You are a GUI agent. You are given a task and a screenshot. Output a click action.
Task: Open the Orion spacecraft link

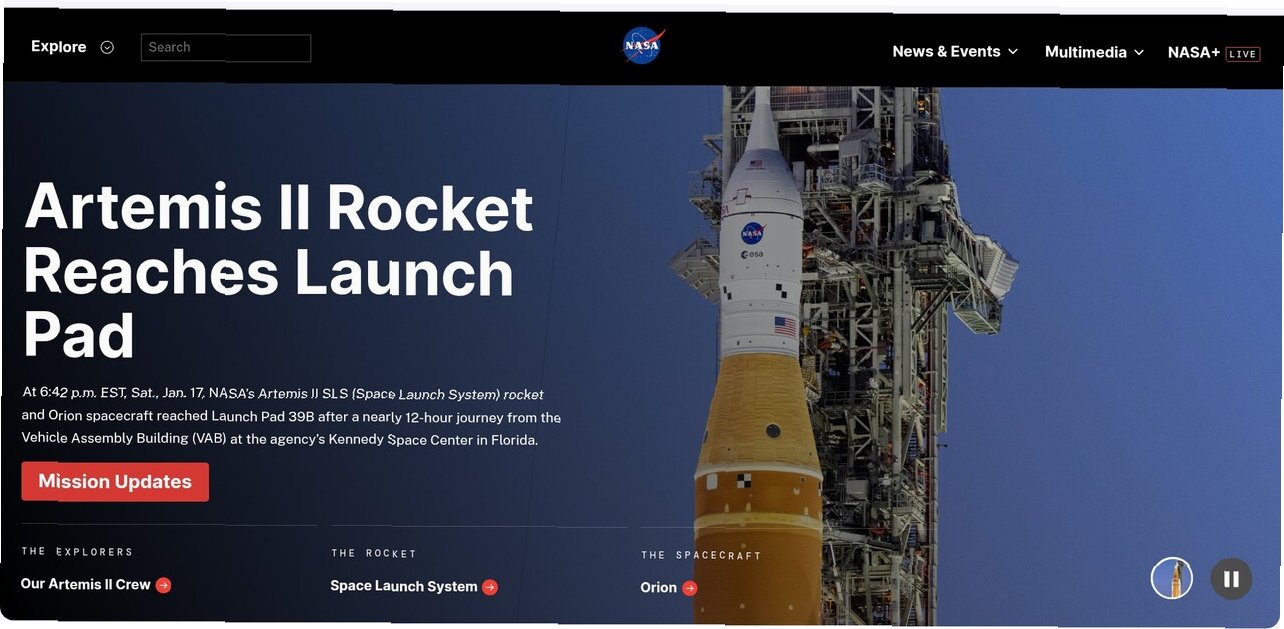tap(669, 588)
